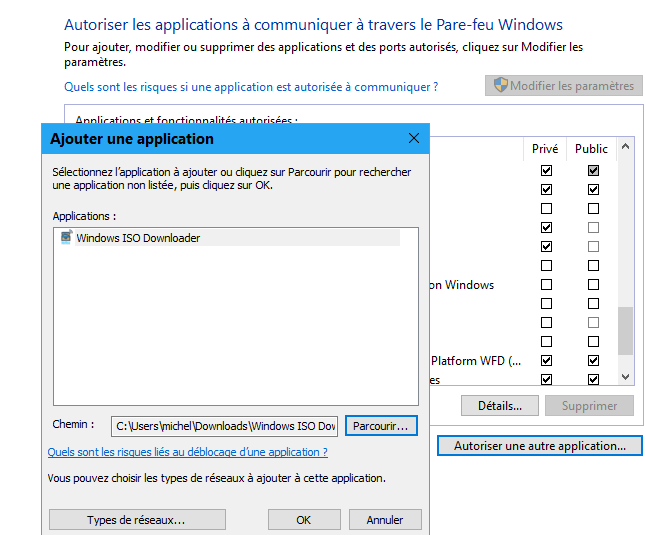Viewport: 646px width, 535px height.
Task: Sort by the Public column header
Action: point(591,149)
